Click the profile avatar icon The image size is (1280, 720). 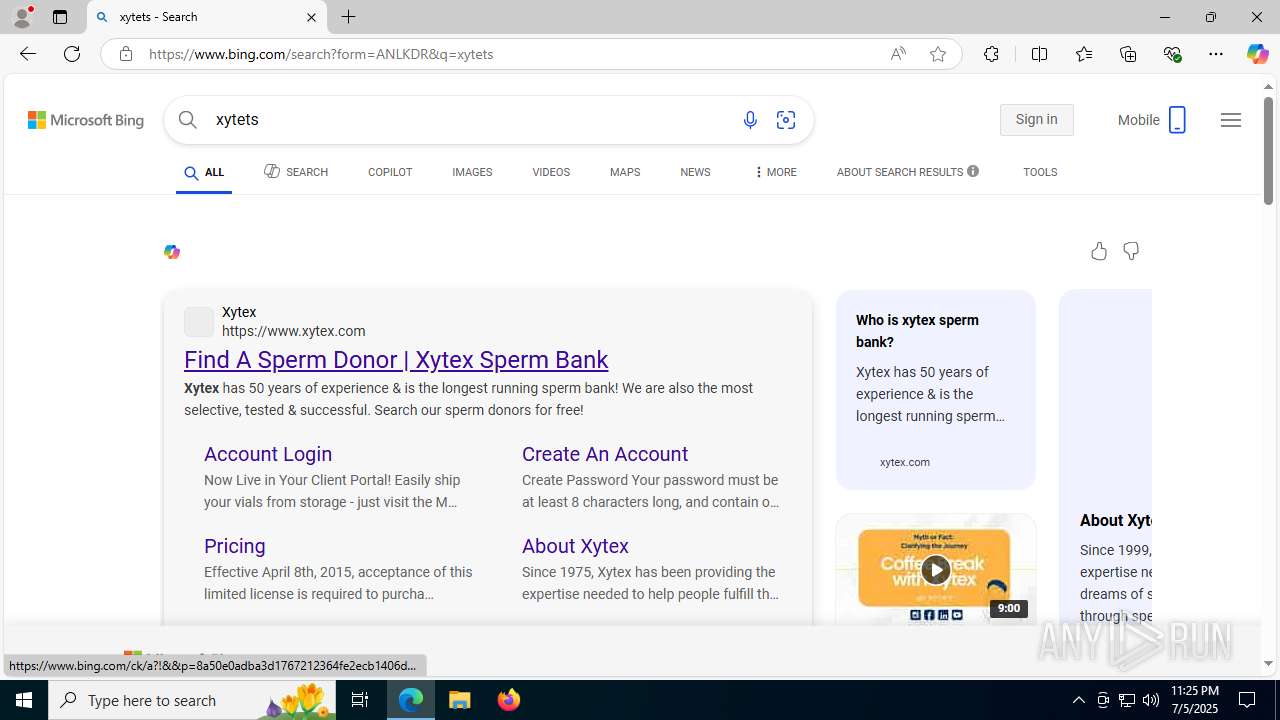(22, 17)
